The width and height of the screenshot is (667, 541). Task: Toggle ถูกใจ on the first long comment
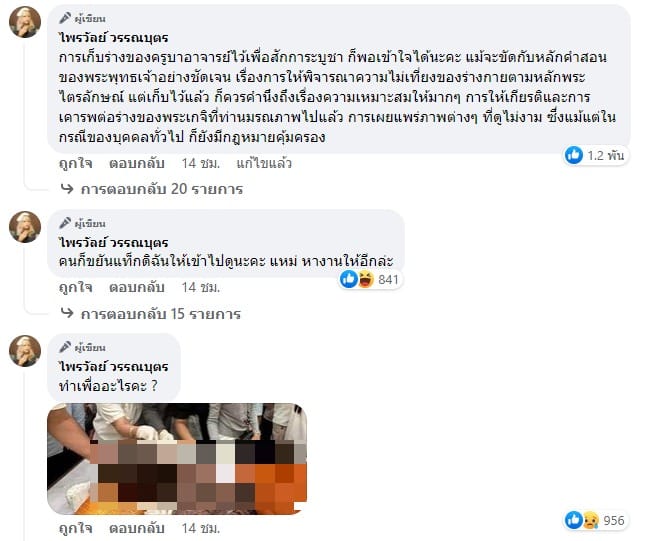(76, 163)
